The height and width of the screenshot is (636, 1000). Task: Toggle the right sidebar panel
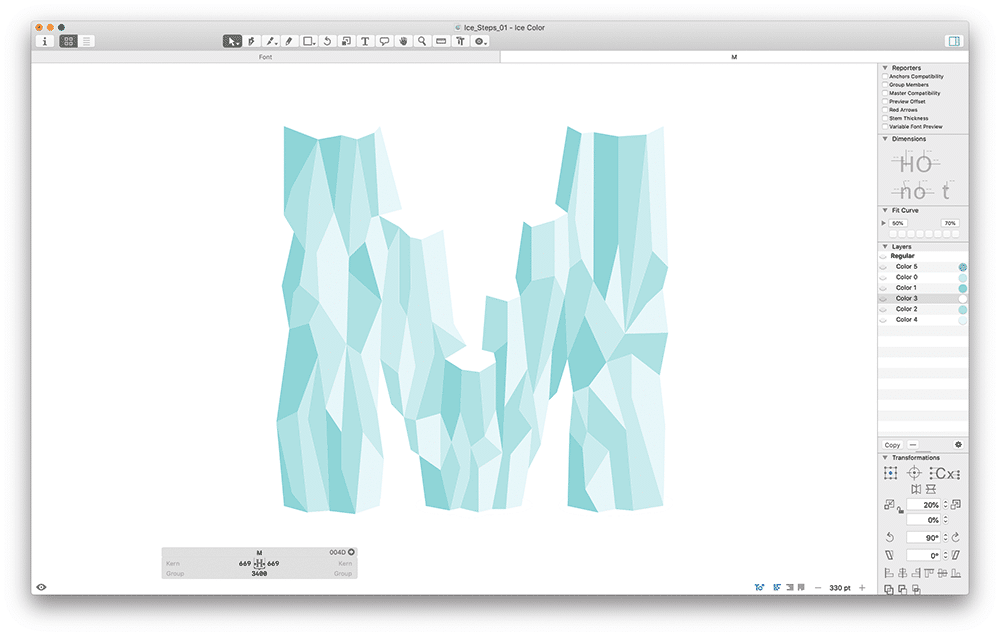[954, 41]
